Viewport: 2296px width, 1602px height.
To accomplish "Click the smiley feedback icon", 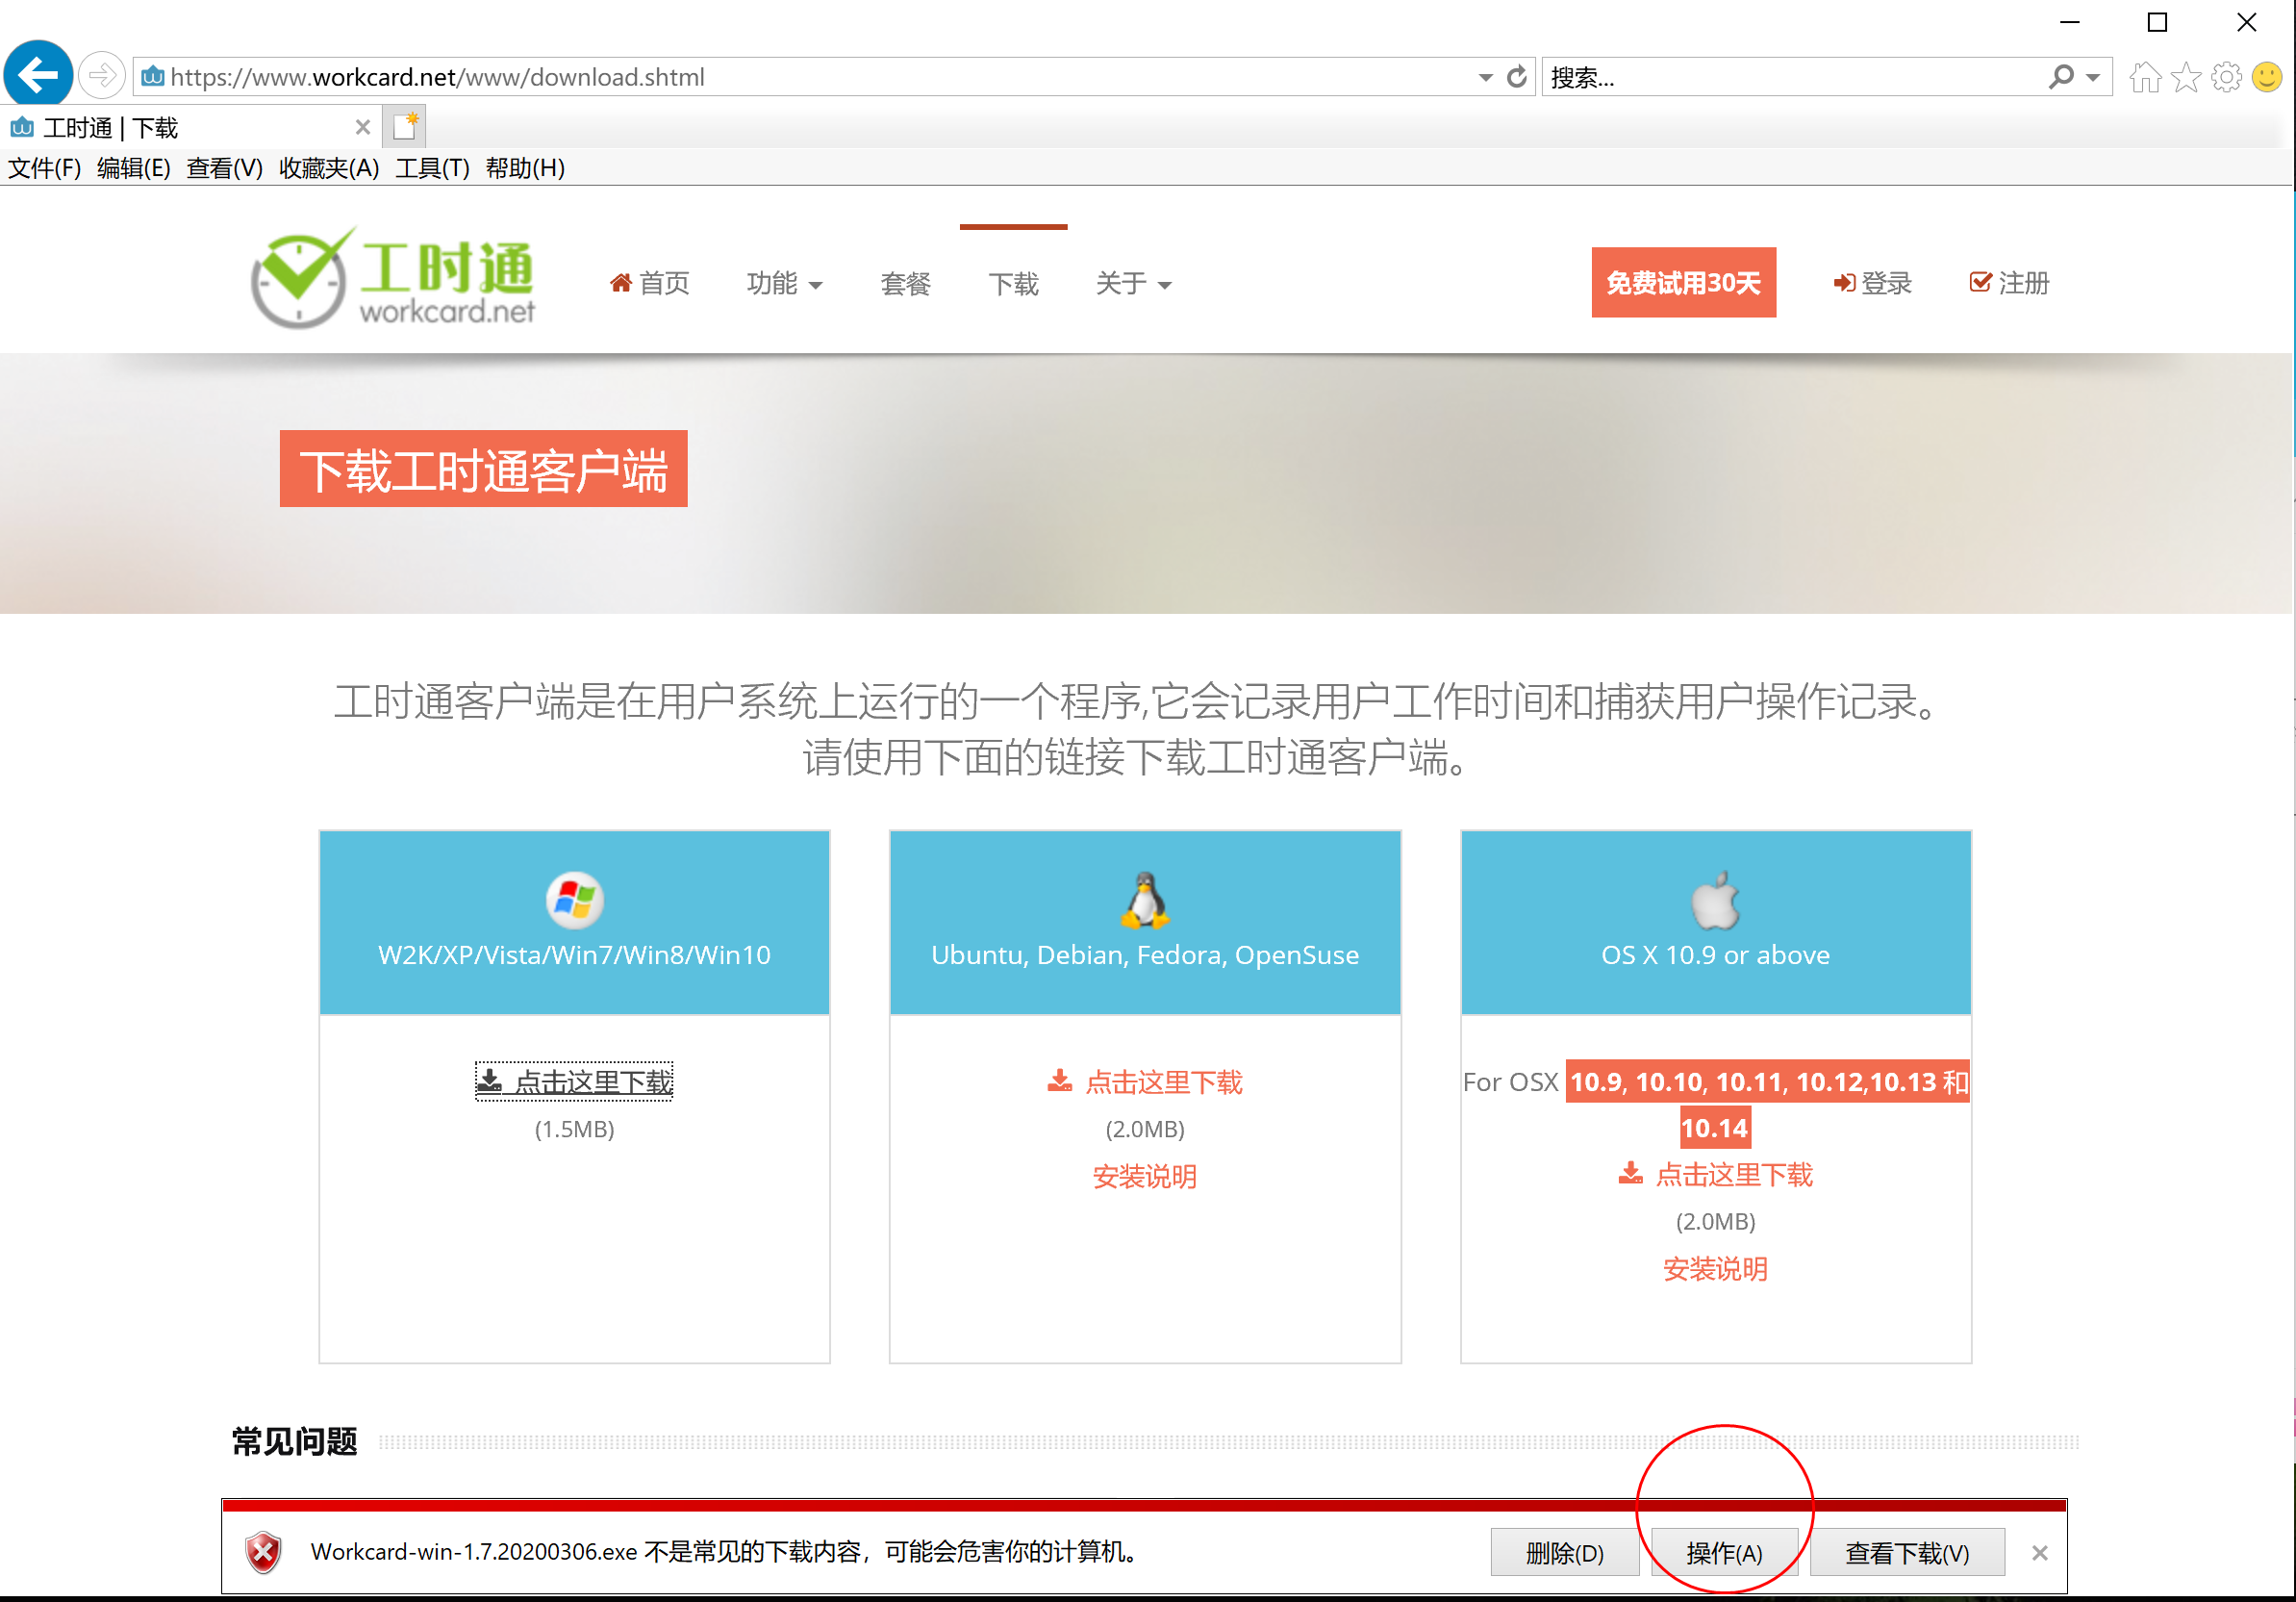I will (2266, 77).
